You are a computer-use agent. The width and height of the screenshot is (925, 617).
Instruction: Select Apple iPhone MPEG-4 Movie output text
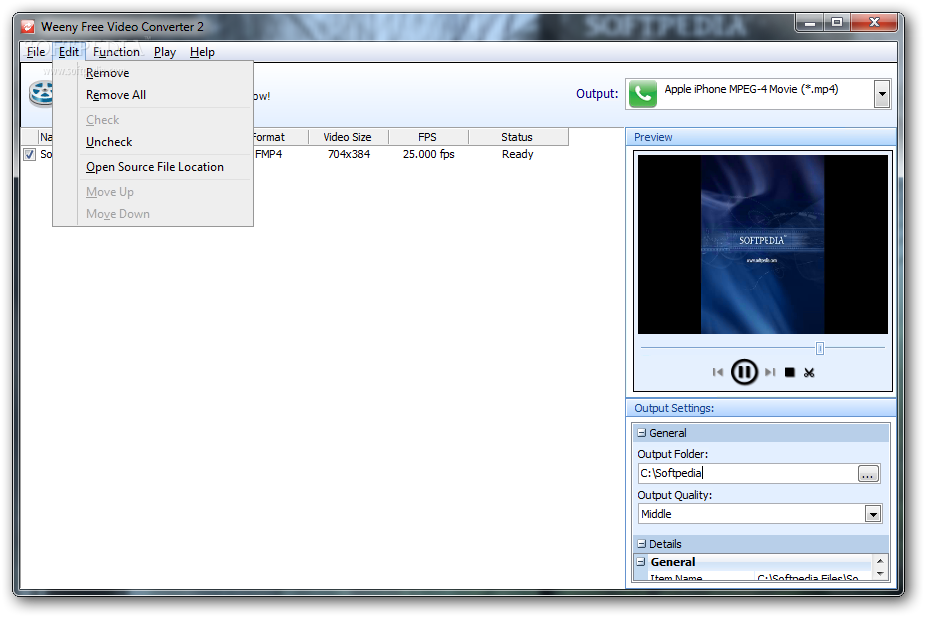751,89
